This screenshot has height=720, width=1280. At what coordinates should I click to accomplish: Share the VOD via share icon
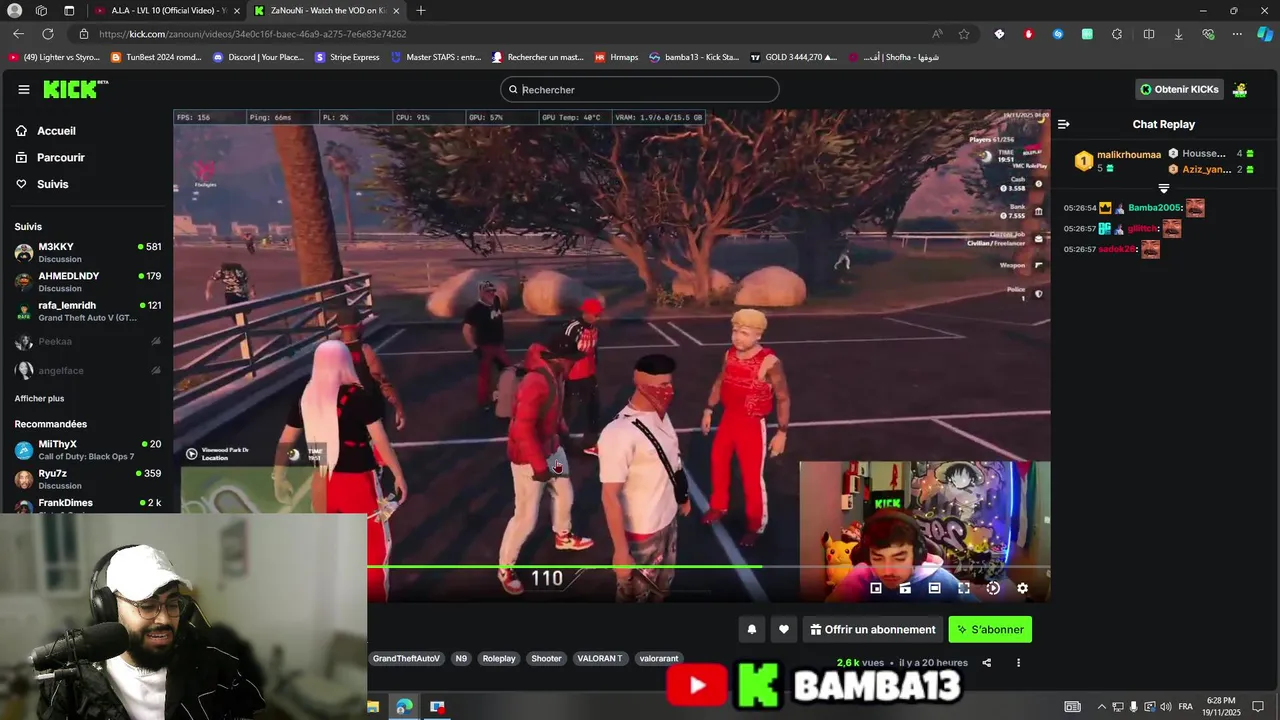click(x=987, y=662)
